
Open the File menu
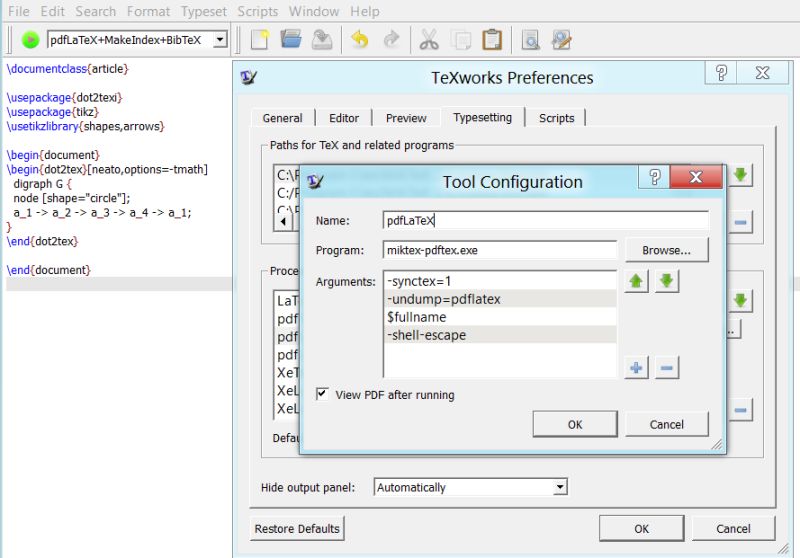(x=19, y=11)
